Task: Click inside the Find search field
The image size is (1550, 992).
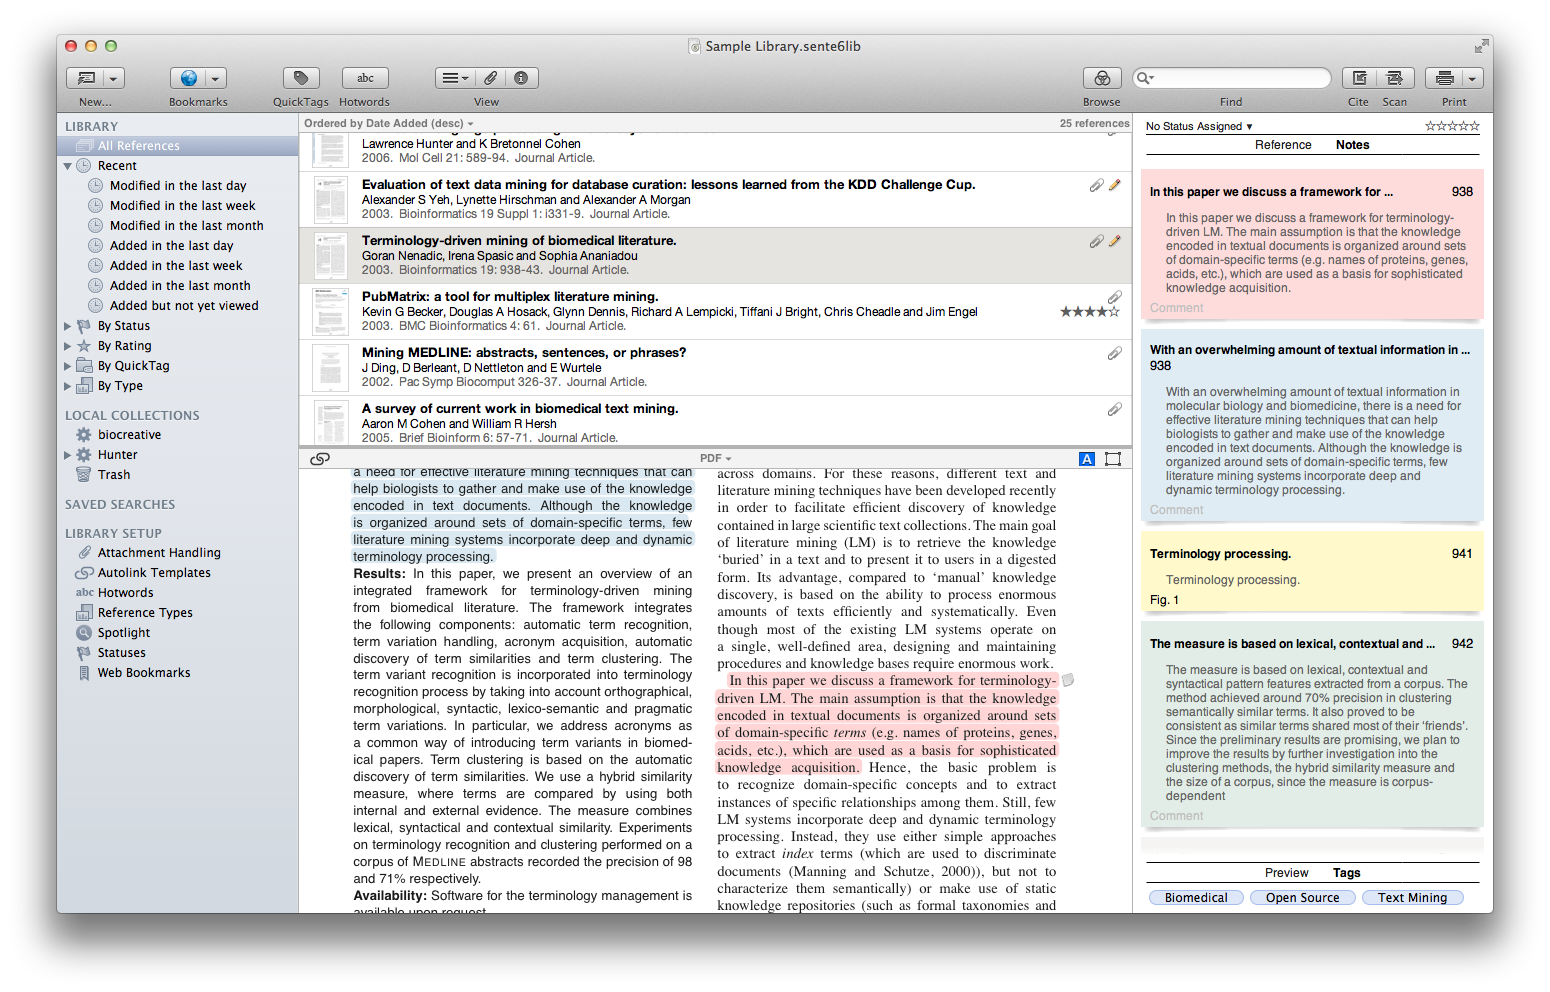Action: 1232,78
